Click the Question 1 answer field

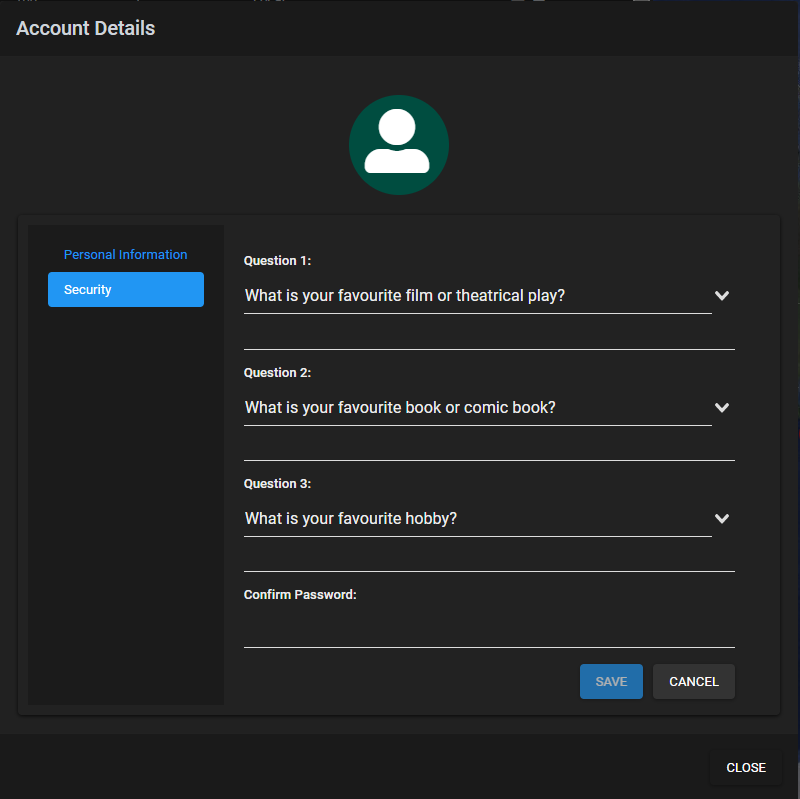coord(489,335)
